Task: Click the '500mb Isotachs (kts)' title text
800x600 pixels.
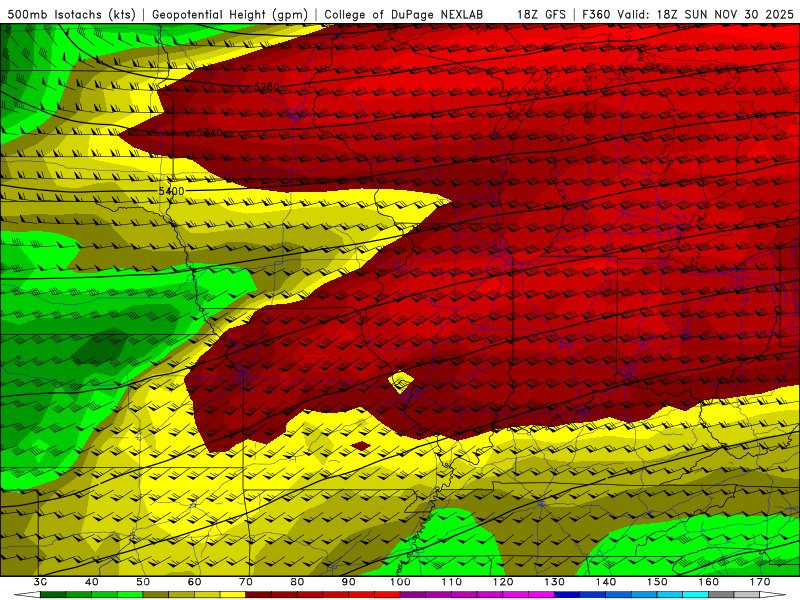Action: pos(71,15)
